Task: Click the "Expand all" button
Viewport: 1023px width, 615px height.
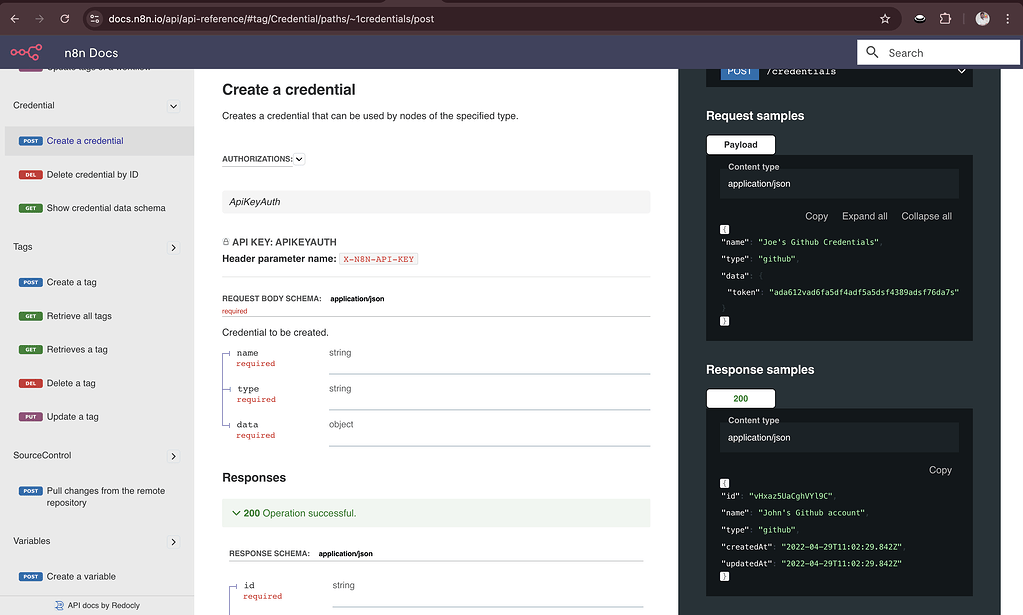Action: tap(864, 216)
